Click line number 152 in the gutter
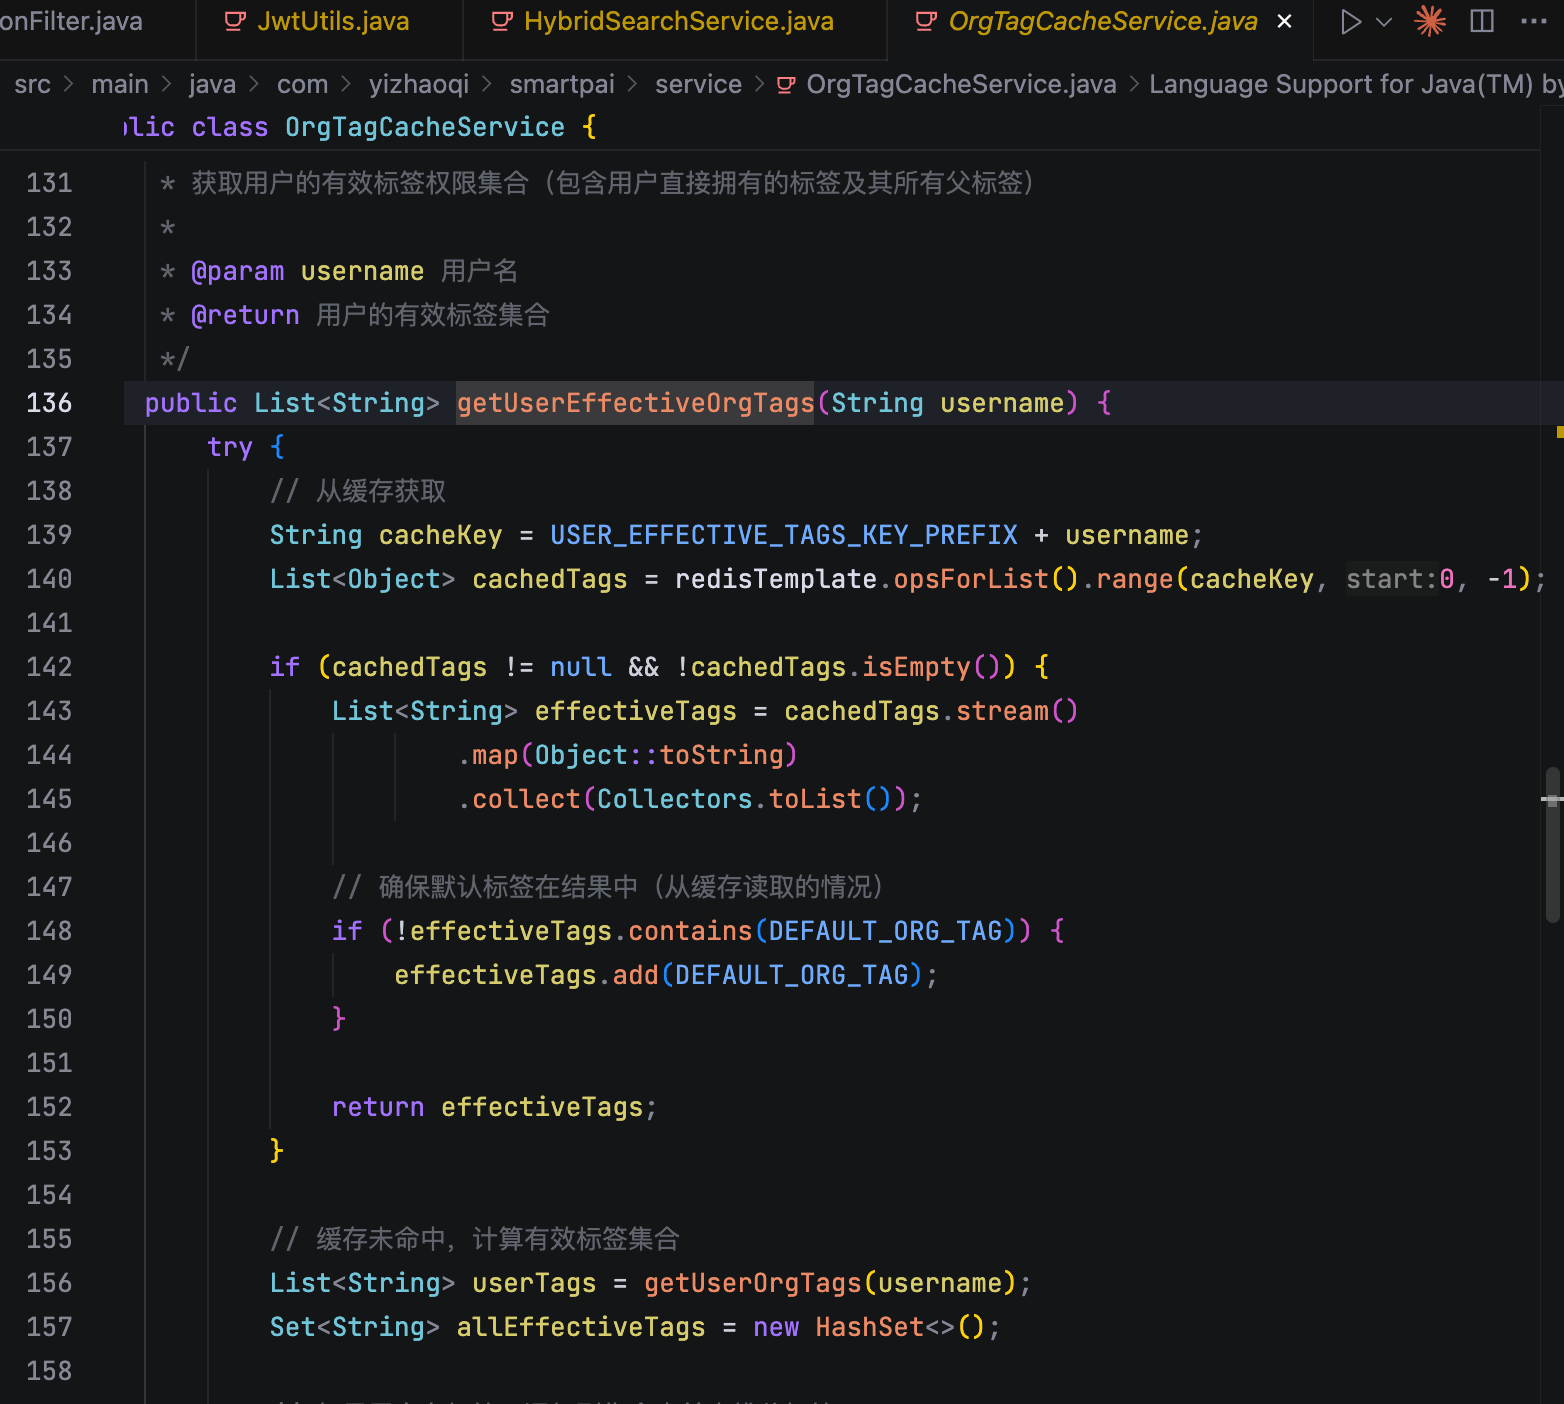The width and height of the screenshot is (1564, 1404). (49, 1107)
